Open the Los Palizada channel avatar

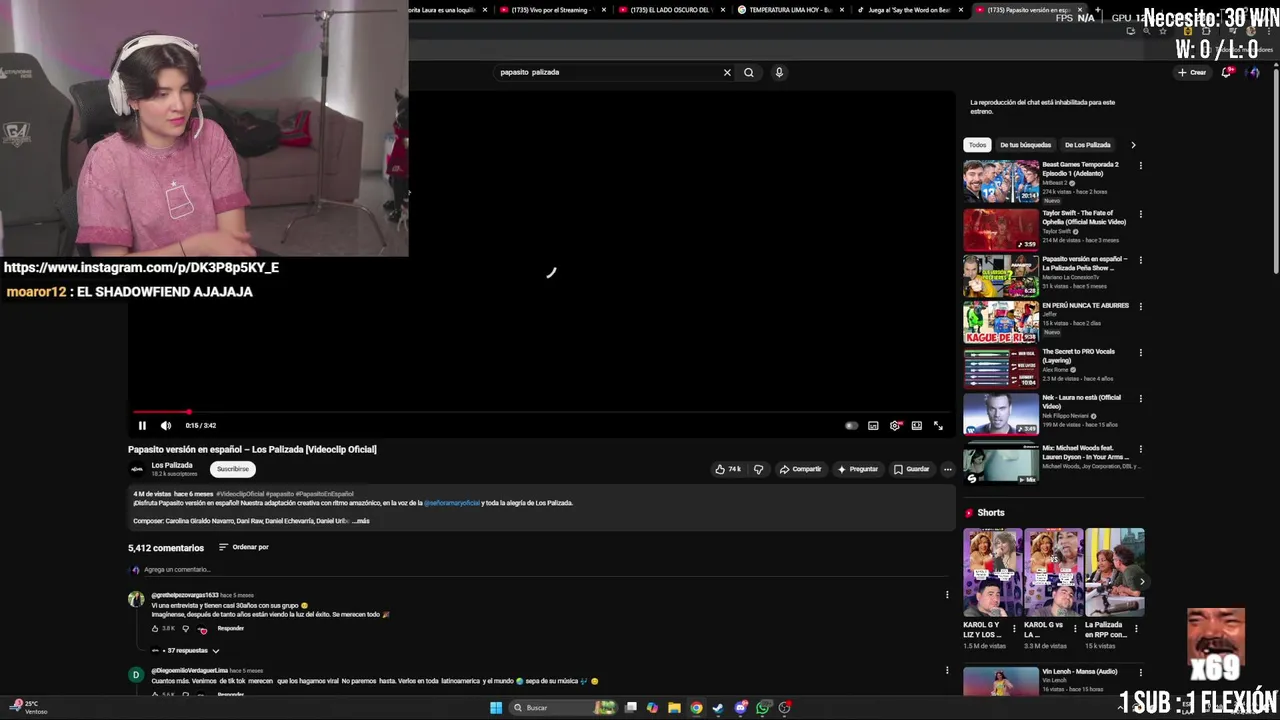pyautogui.click(x=136, y=469)
